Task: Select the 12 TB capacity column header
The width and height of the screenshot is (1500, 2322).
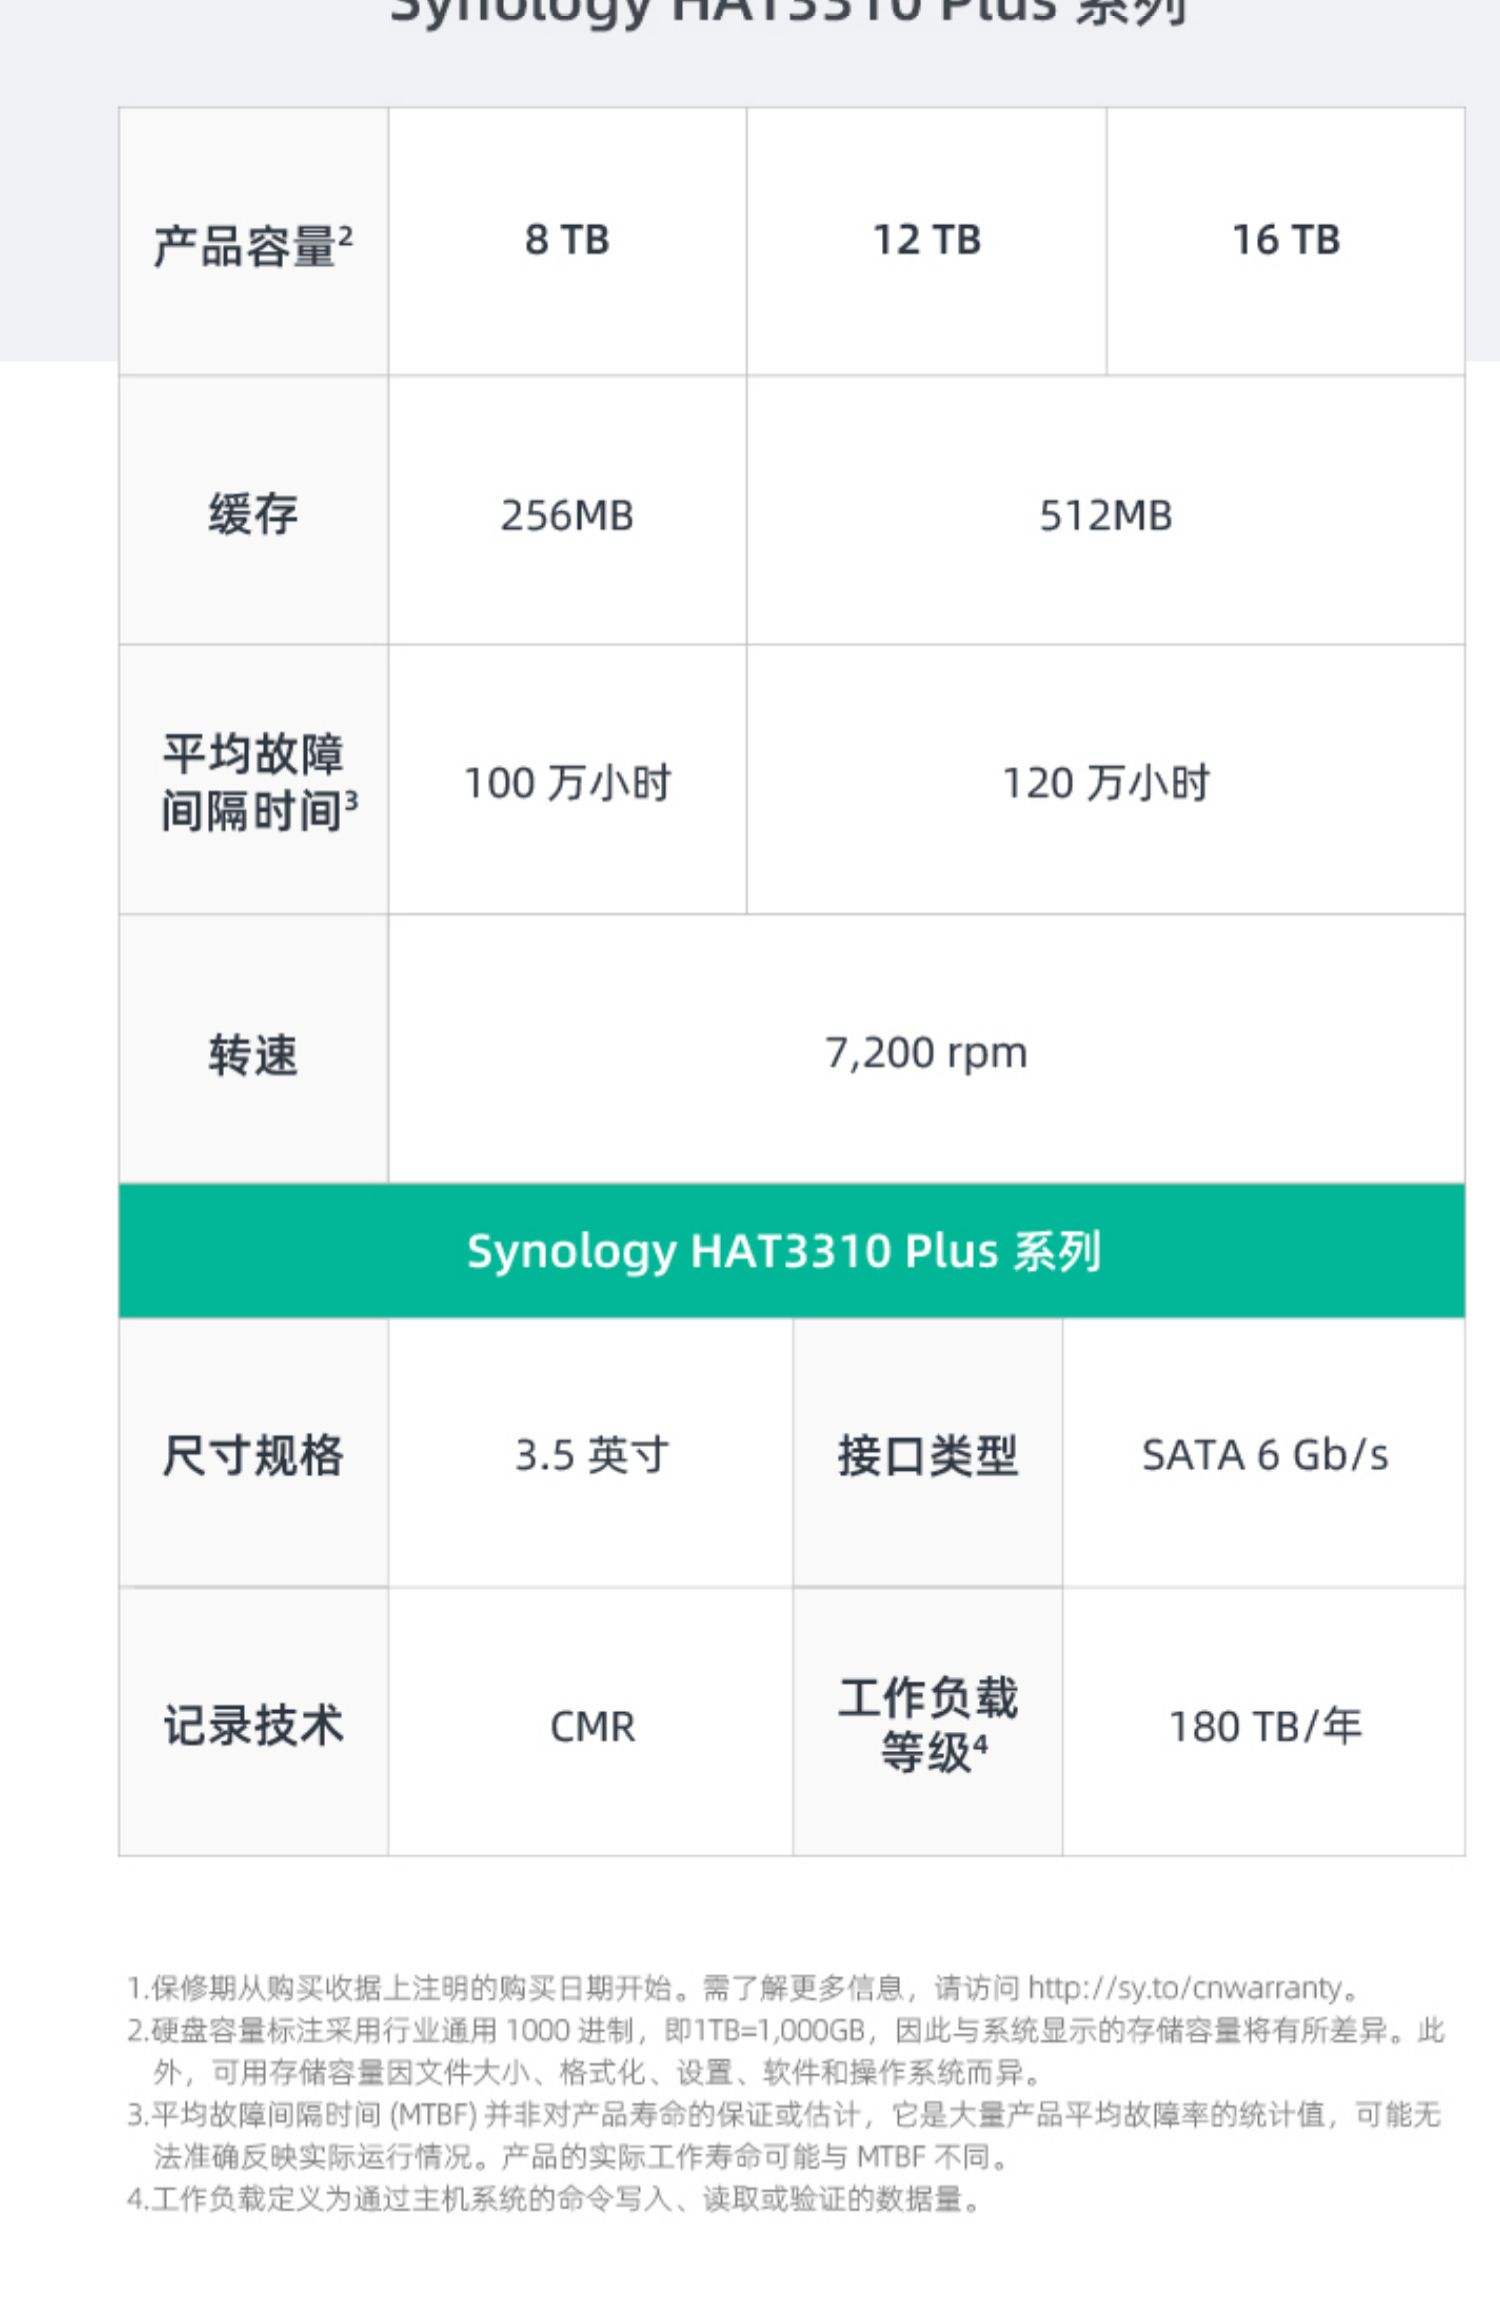Action: [x=926, y=241]
